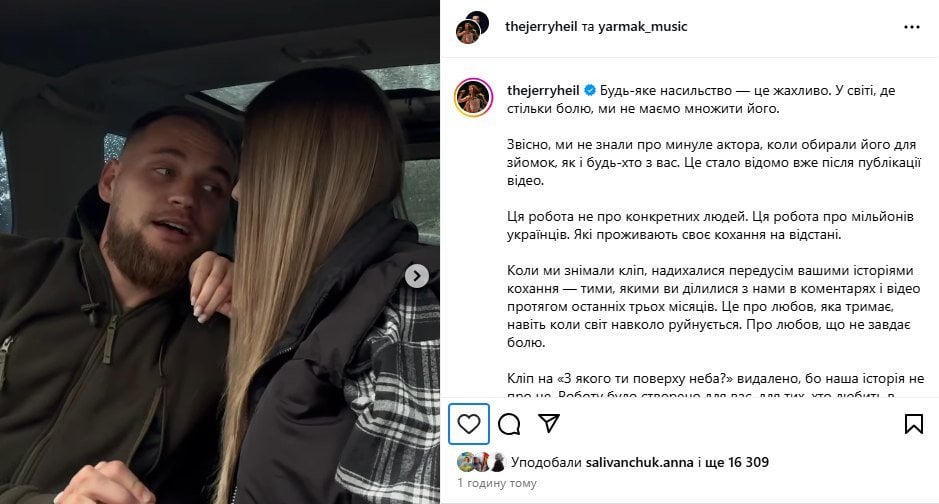
Task: Open the three-dots more options menu
Action: point(911,27)
